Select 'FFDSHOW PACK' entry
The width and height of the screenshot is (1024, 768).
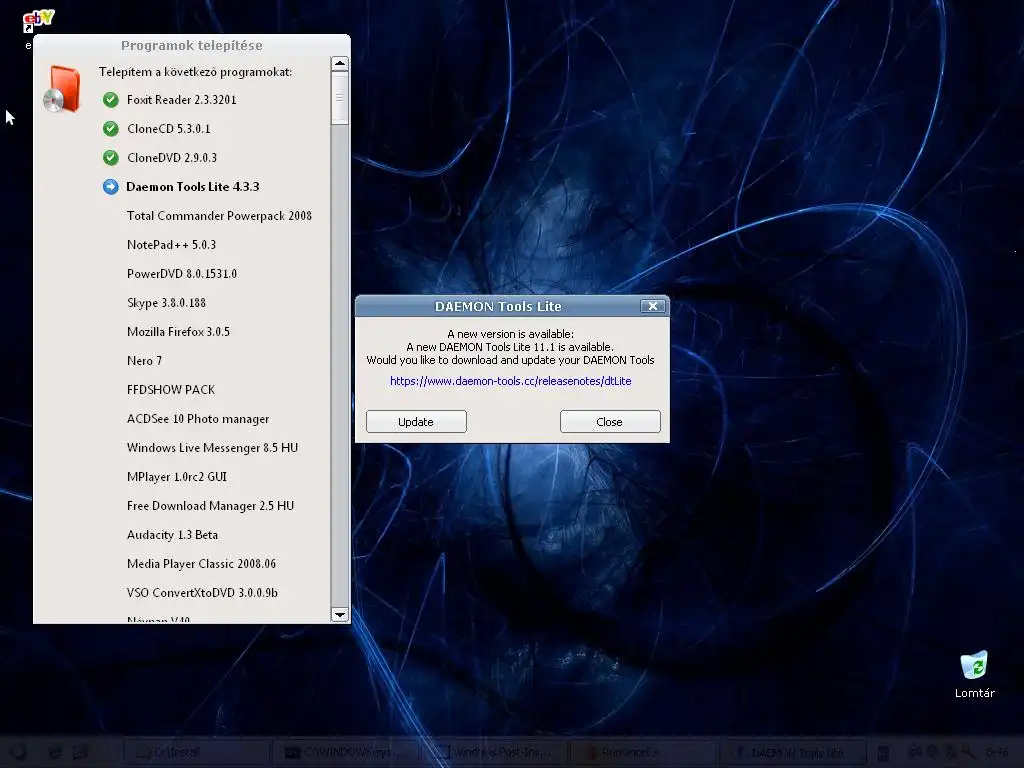coord(171,390)
